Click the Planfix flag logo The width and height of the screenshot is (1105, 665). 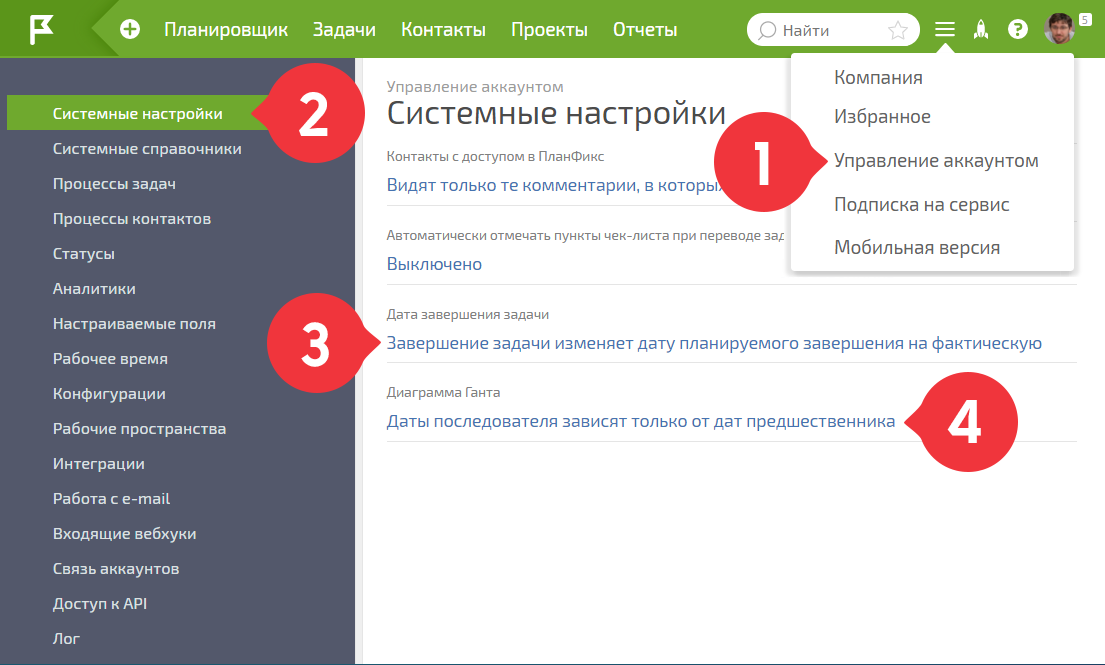(42, 29)
